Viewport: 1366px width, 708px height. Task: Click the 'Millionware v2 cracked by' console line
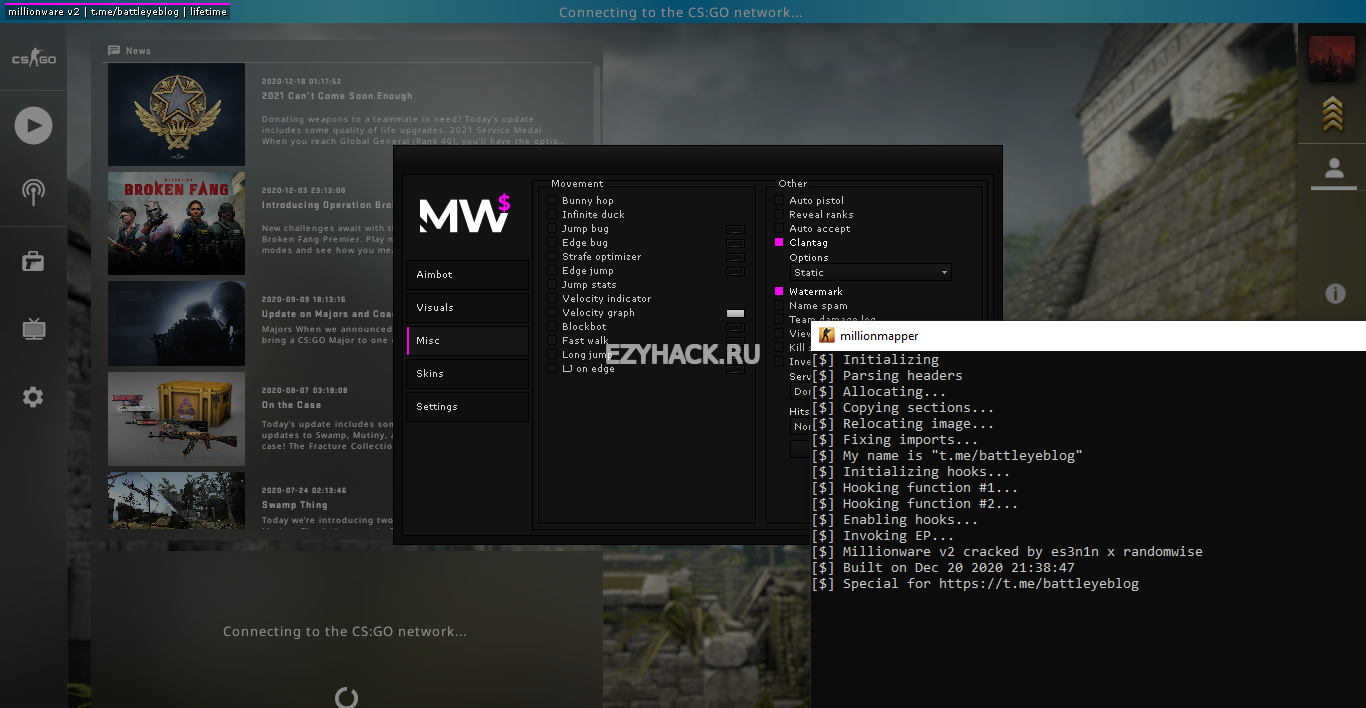1008,552
